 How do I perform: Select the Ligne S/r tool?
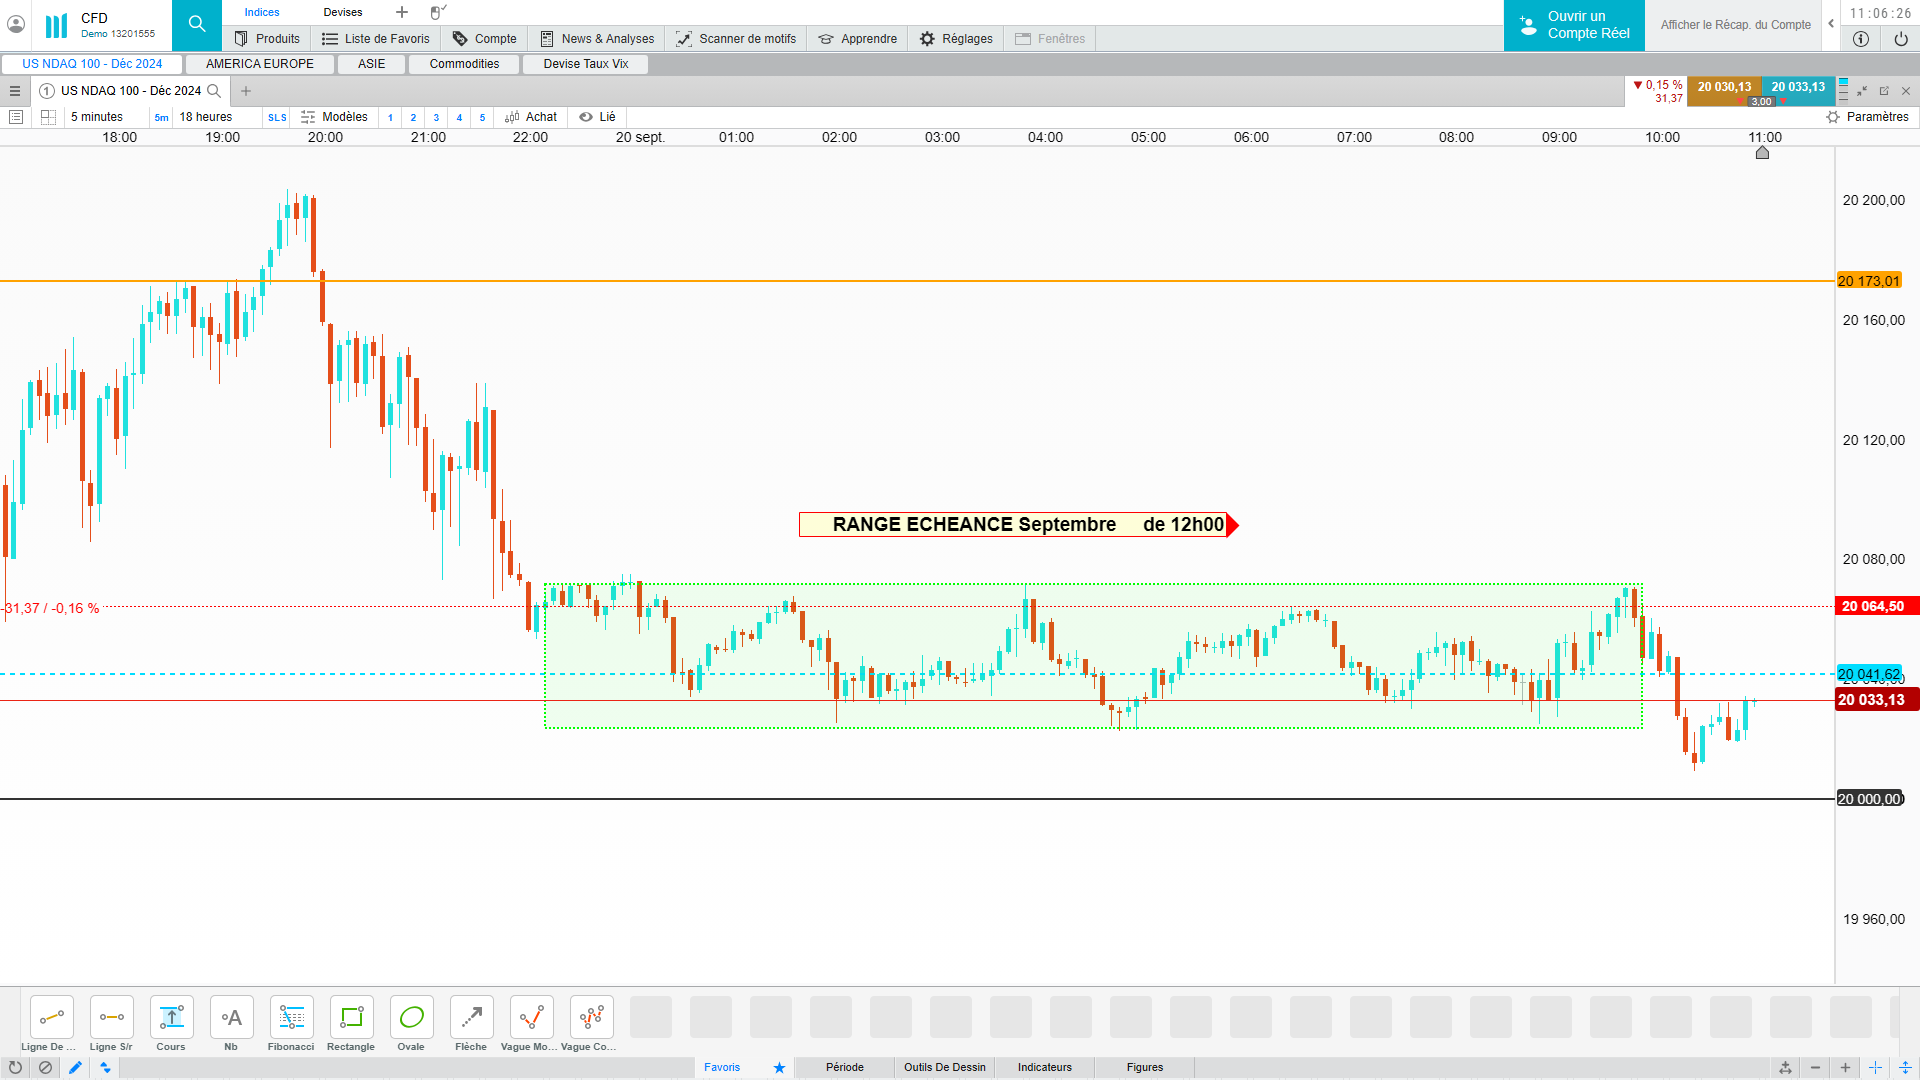click(x=111, y=1018)
